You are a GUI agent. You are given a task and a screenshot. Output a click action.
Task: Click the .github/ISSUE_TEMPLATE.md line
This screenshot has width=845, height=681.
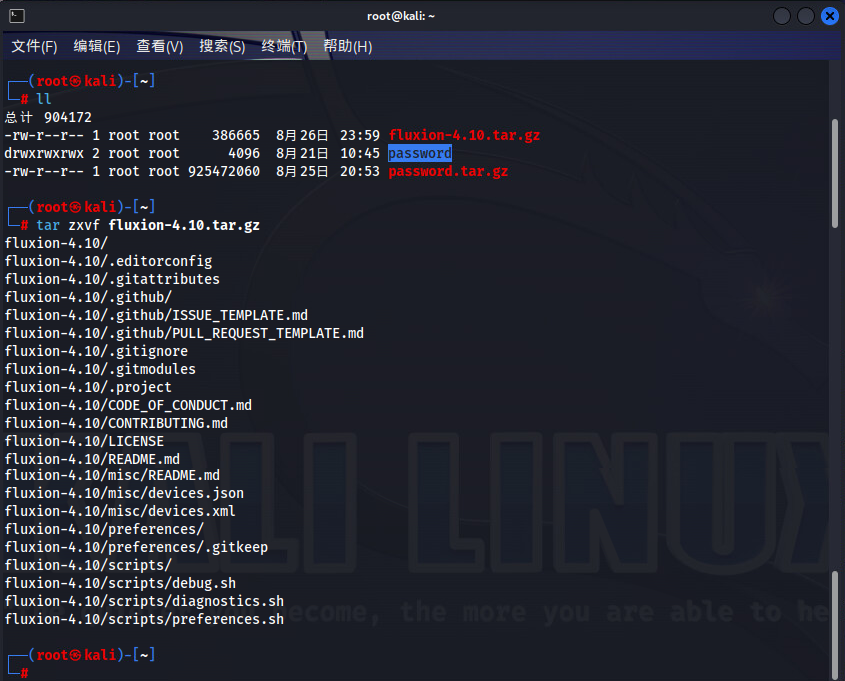(156, 315)
